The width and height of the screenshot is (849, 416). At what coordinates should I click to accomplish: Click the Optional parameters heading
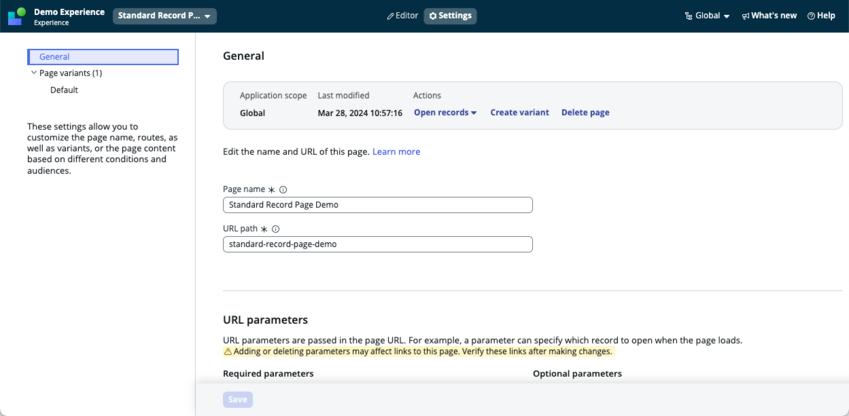click(x=577, y=374)
